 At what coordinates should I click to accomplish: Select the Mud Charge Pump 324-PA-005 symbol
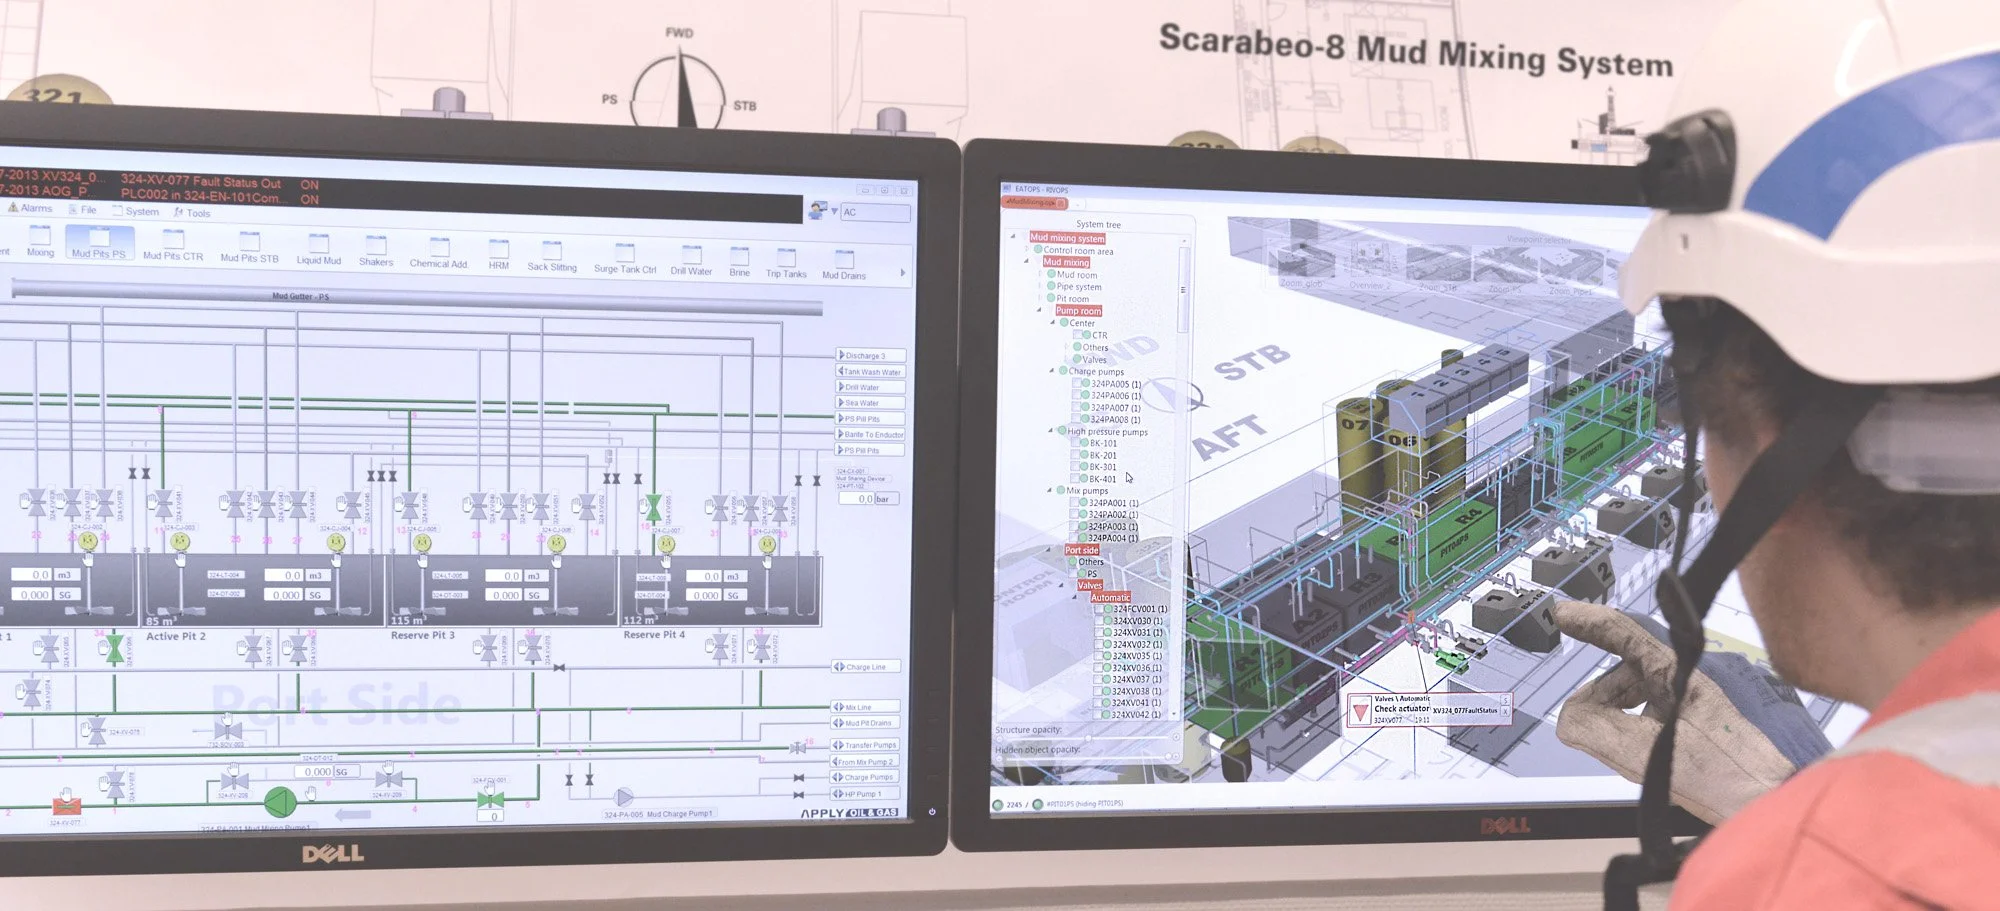pyautogui.click(x=623, y=797)
